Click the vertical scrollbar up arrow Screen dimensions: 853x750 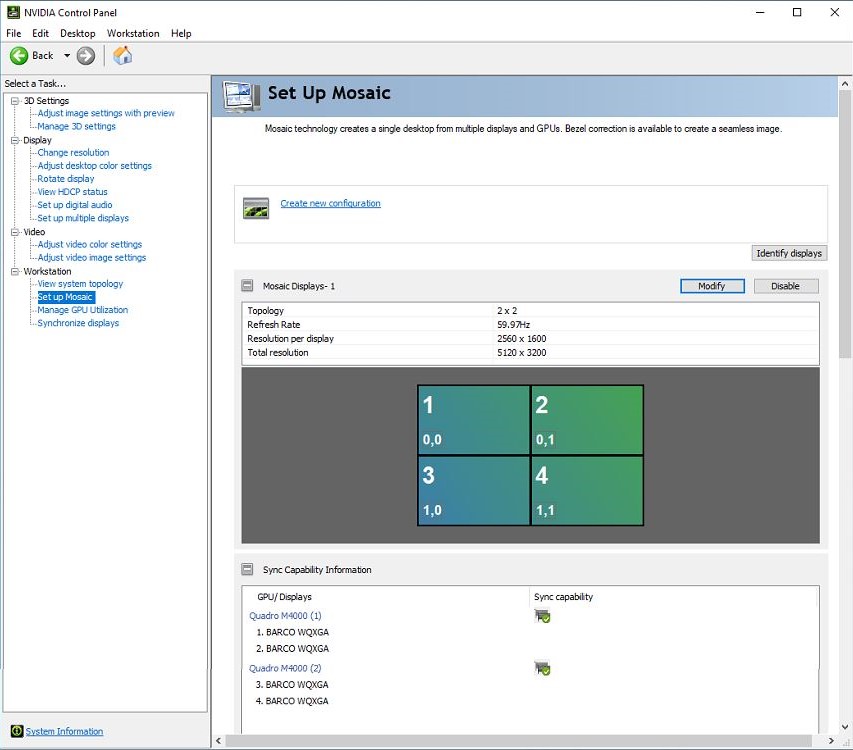845,84
